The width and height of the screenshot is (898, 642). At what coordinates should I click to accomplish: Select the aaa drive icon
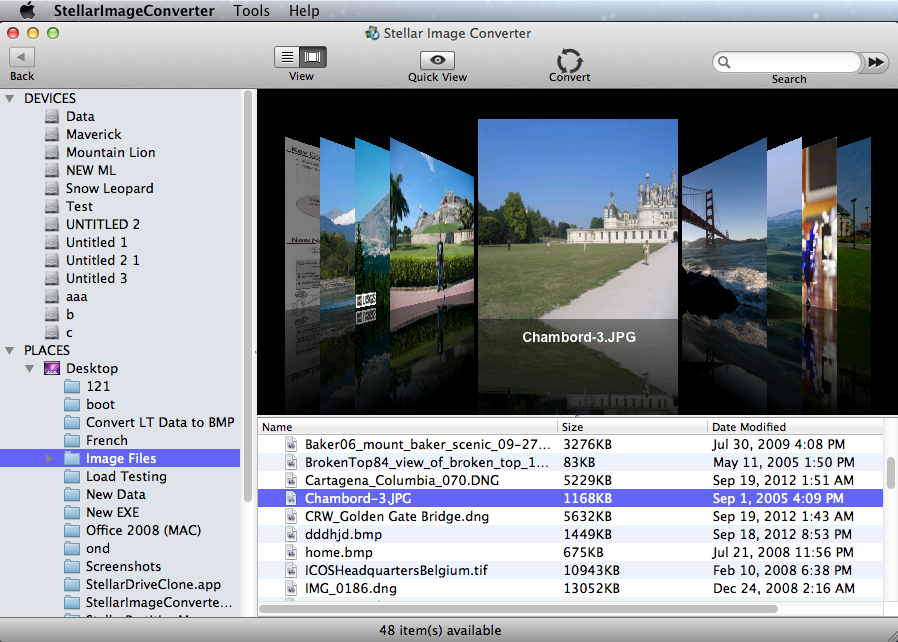point(52,297)
